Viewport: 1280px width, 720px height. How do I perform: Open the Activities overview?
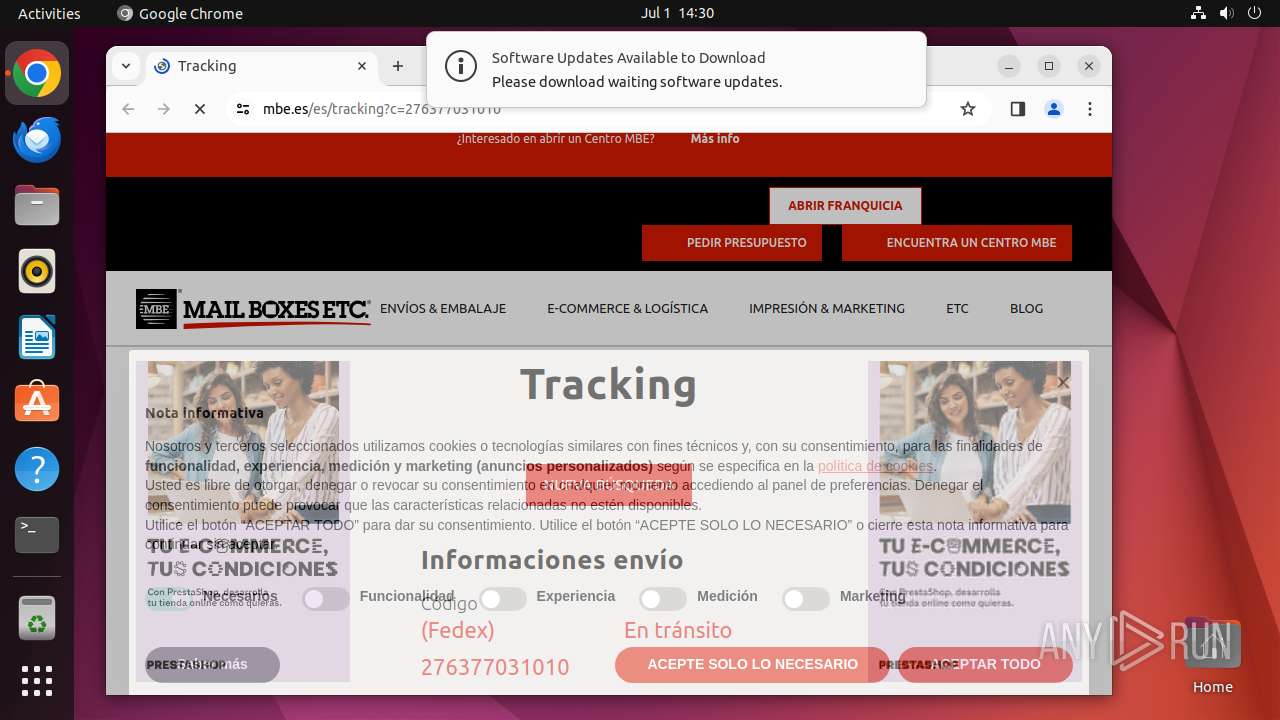click(x=49, y=13)
